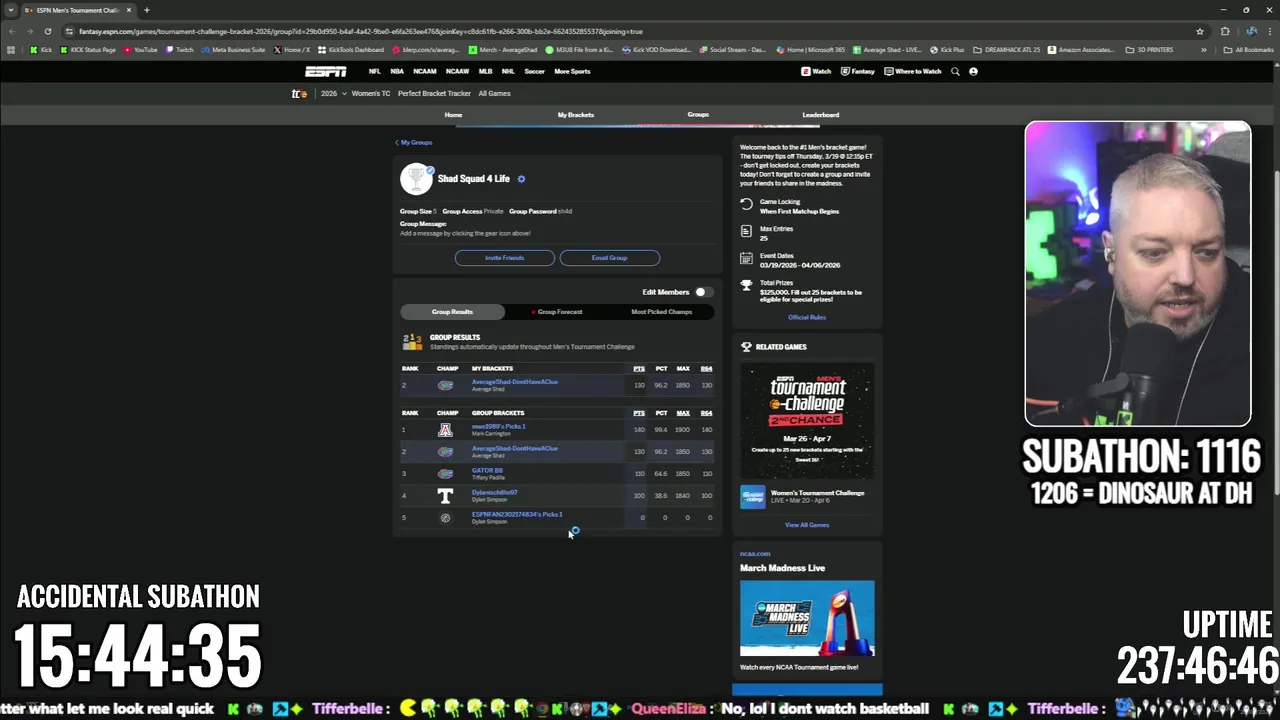Click the Arizona champ logo in rank 1 row
The height and width of the screenshot is (720, 1280).
445,430
